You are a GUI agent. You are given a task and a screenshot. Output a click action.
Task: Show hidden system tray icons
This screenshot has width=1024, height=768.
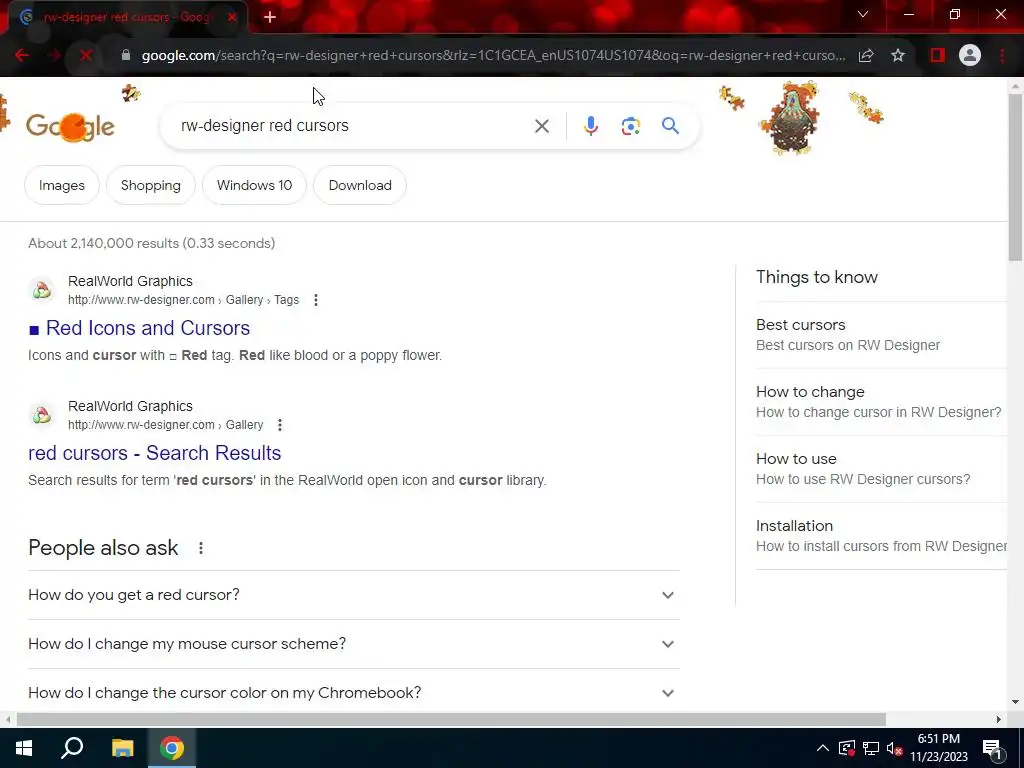[x=823, y=748]
